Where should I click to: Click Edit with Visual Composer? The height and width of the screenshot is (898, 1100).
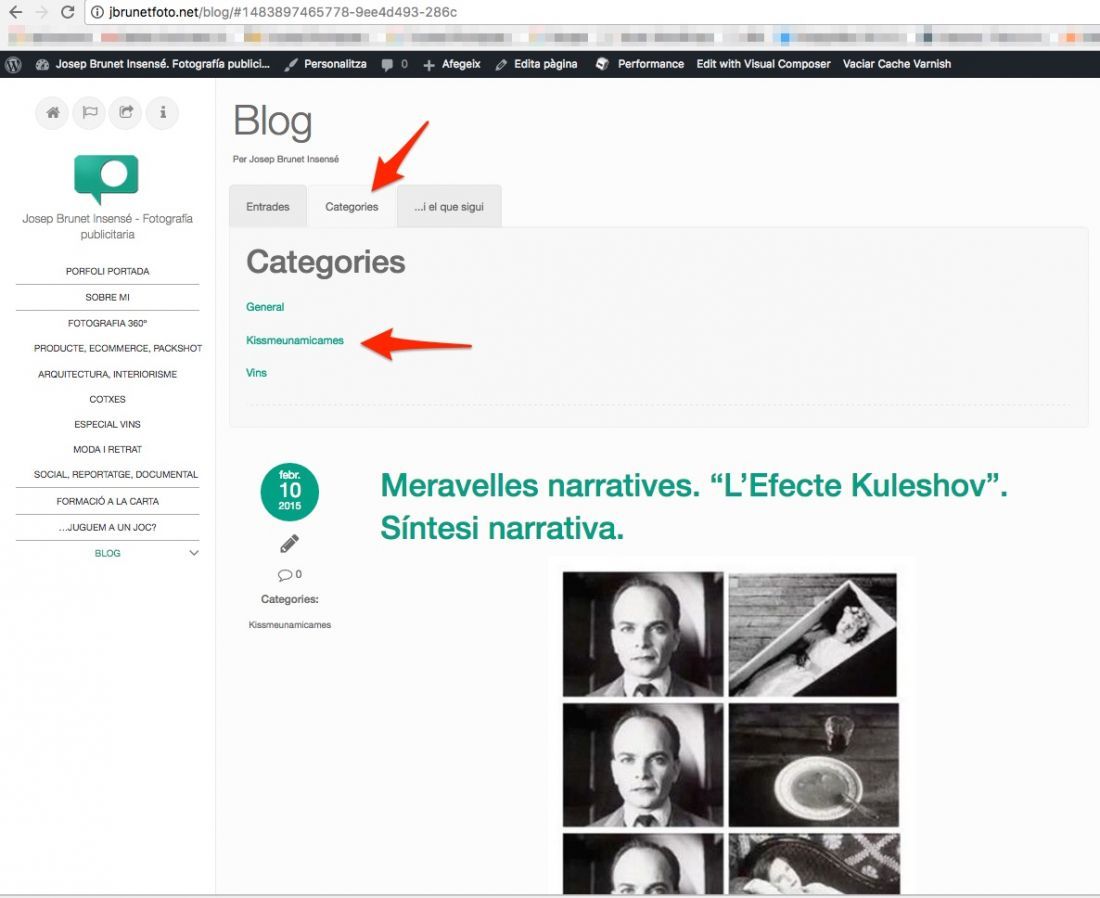763,64
